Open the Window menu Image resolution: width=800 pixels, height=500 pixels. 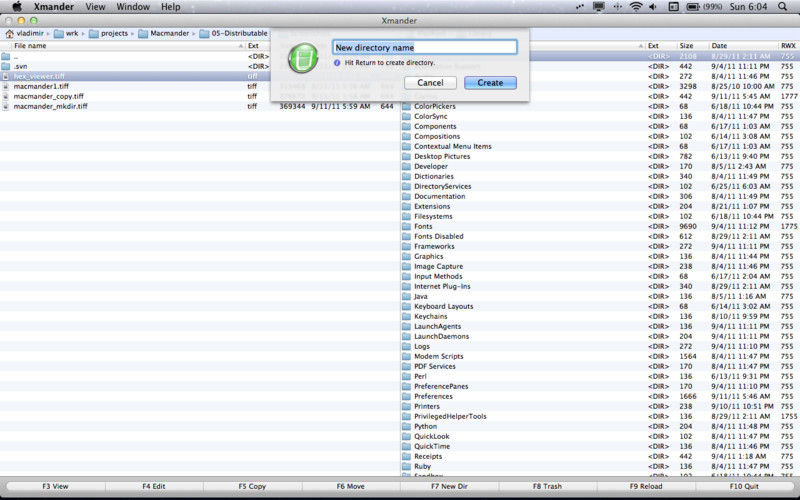pyautogui.click(x=133, y=7)
